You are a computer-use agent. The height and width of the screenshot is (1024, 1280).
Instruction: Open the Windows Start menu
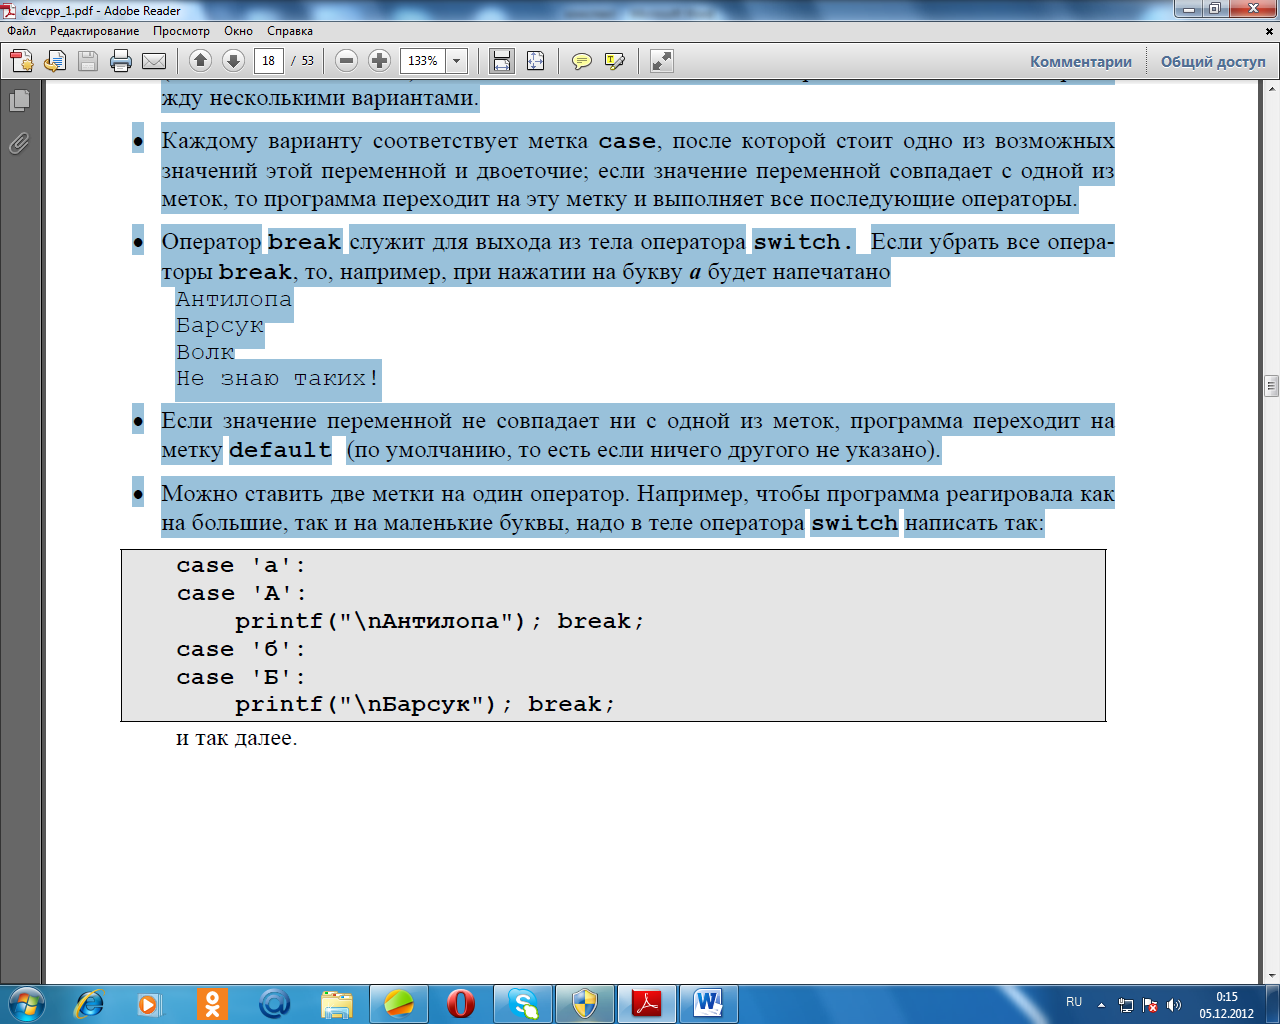tap(25, 1003)
